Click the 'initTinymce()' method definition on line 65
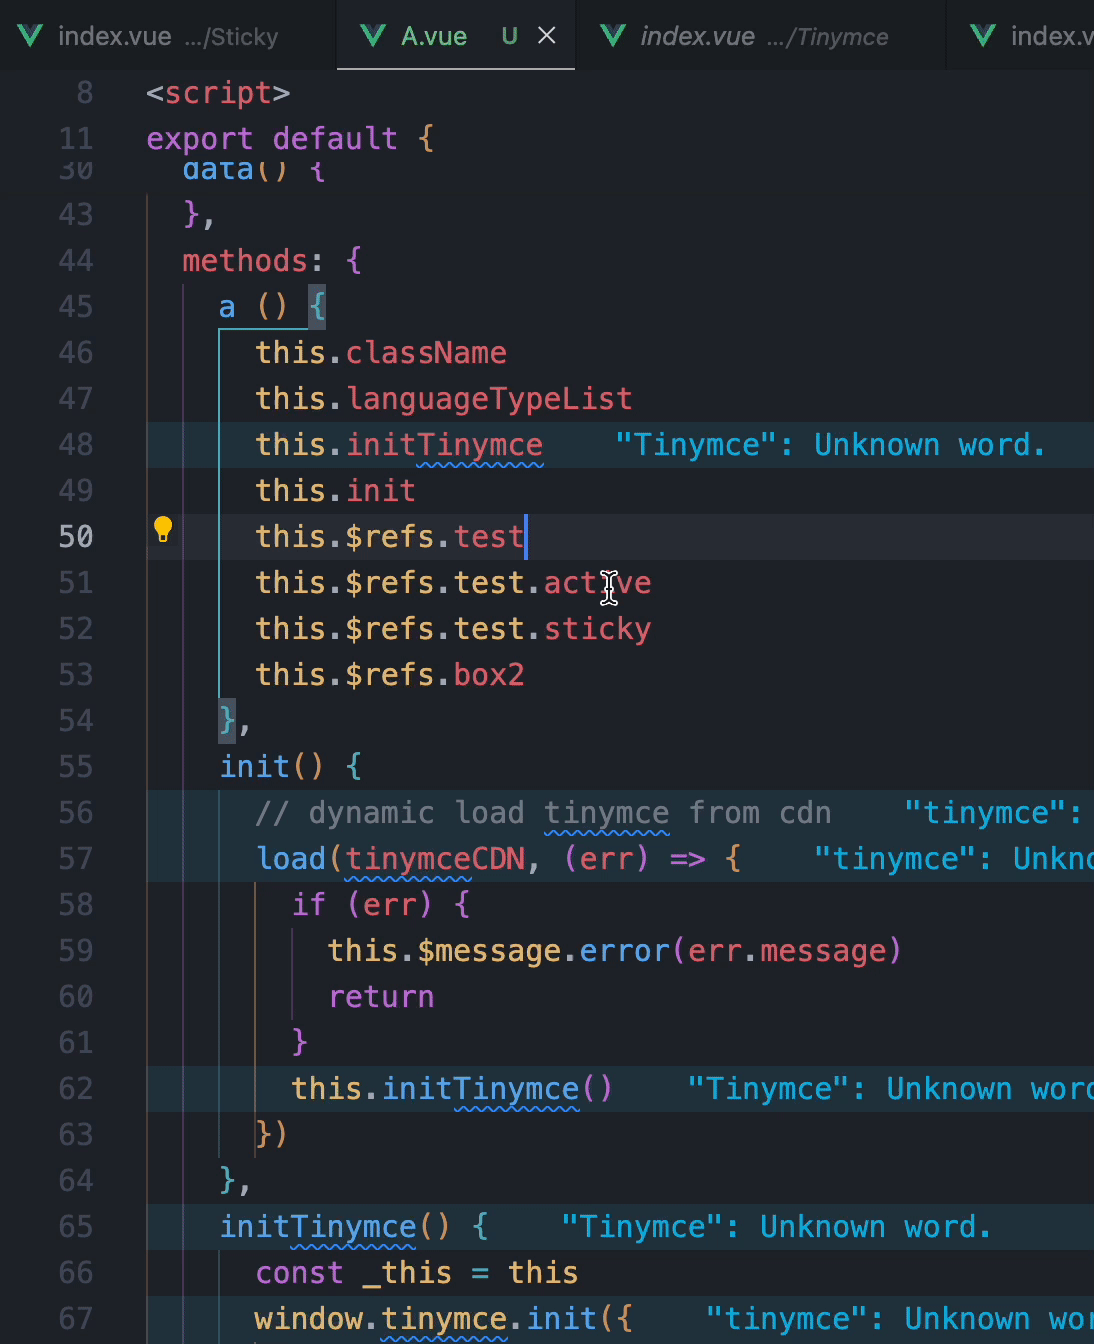 tap(335, 1227)
